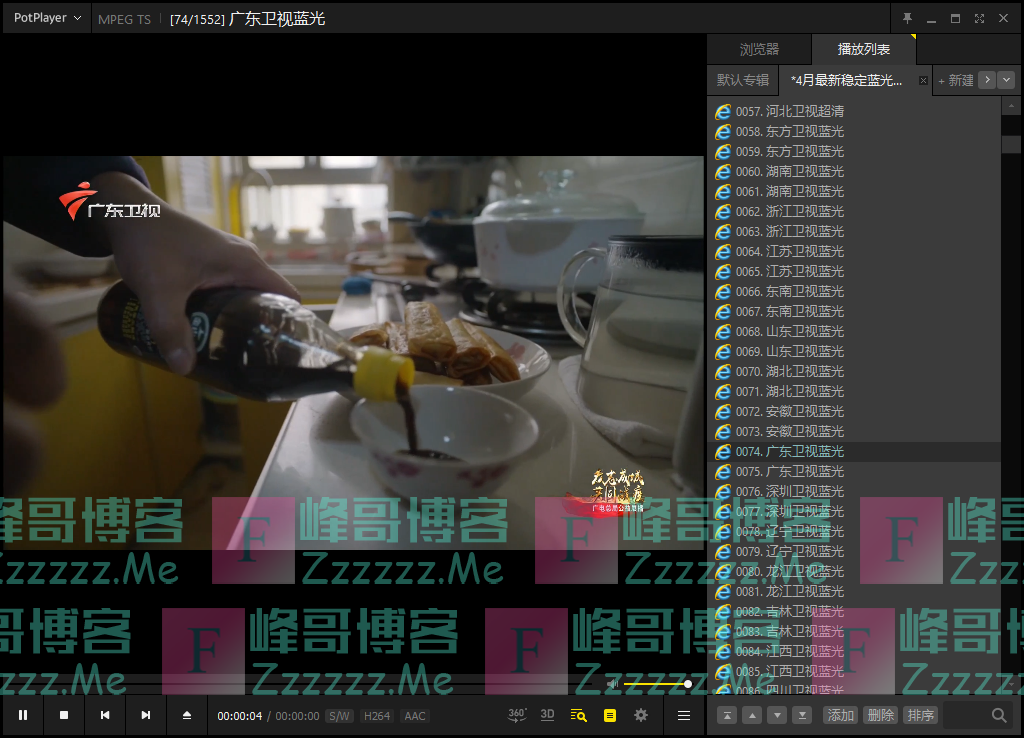Toggle 3D video mode

(x=548, y=715)
